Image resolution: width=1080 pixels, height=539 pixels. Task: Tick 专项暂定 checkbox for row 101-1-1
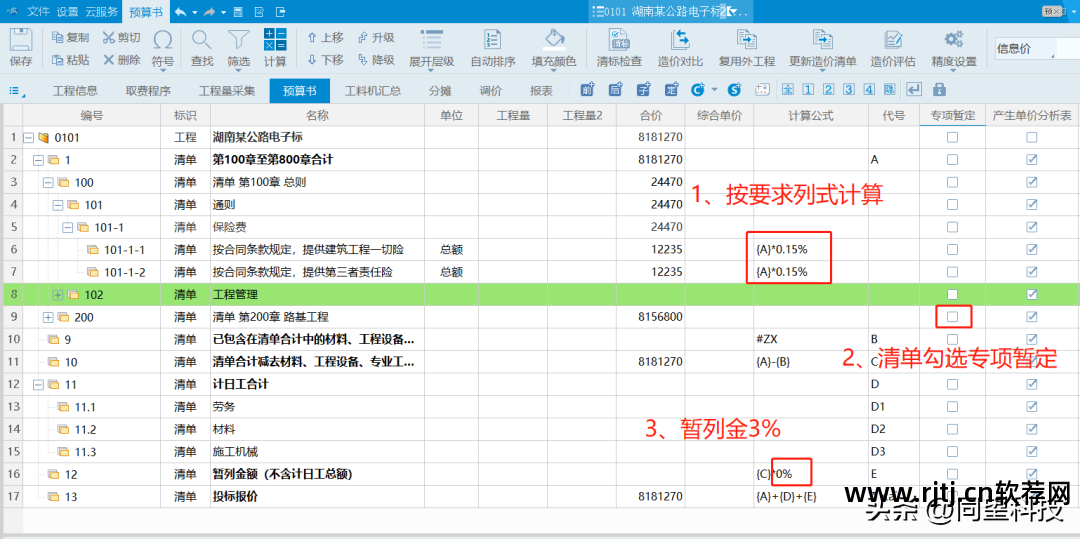pyautogui.click(x=952, y=249)
